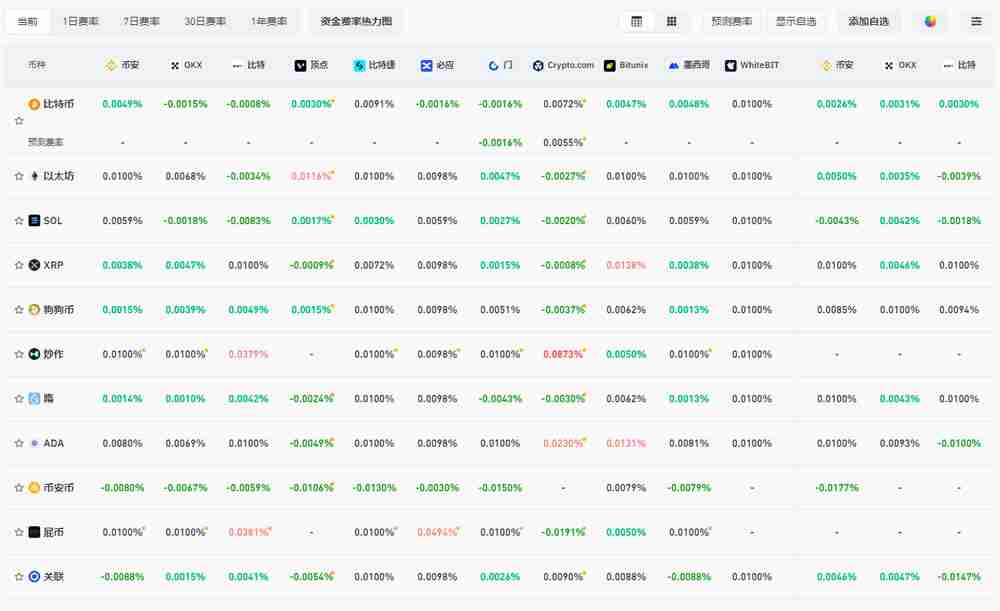Star the 以太坊 row as favorite

click(x=19, y=176)
